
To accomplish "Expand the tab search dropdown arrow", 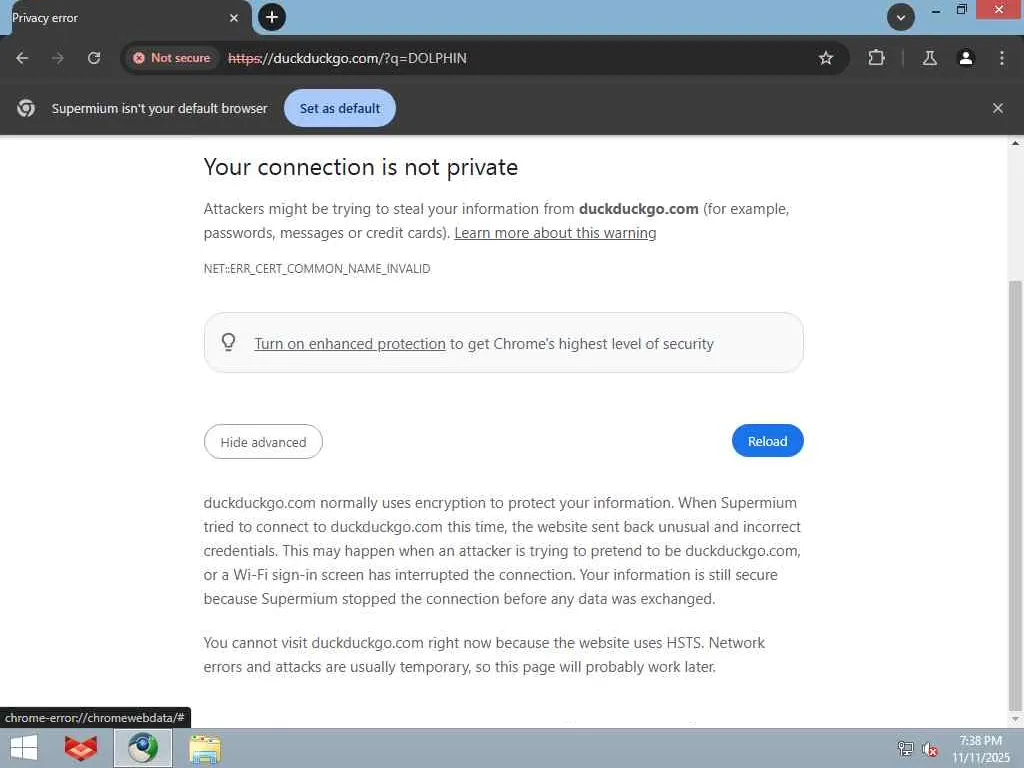I will 901,17.
